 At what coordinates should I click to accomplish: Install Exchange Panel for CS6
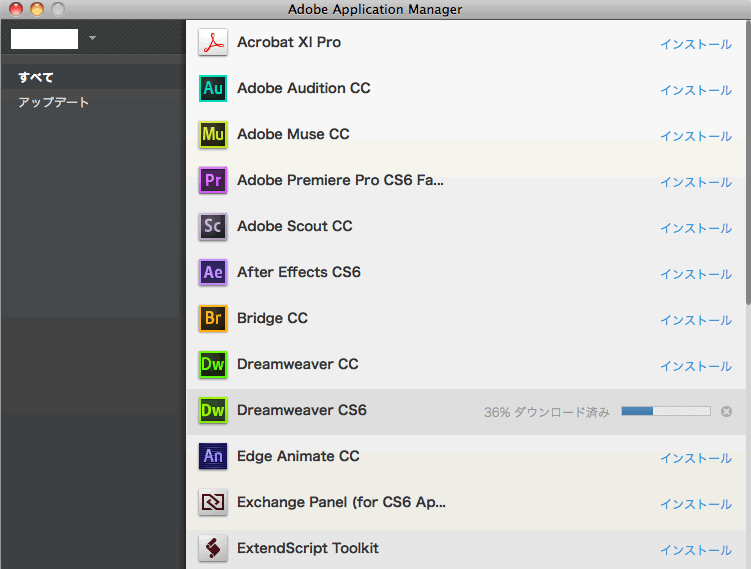pyautogui.click(x=696, y=504)
